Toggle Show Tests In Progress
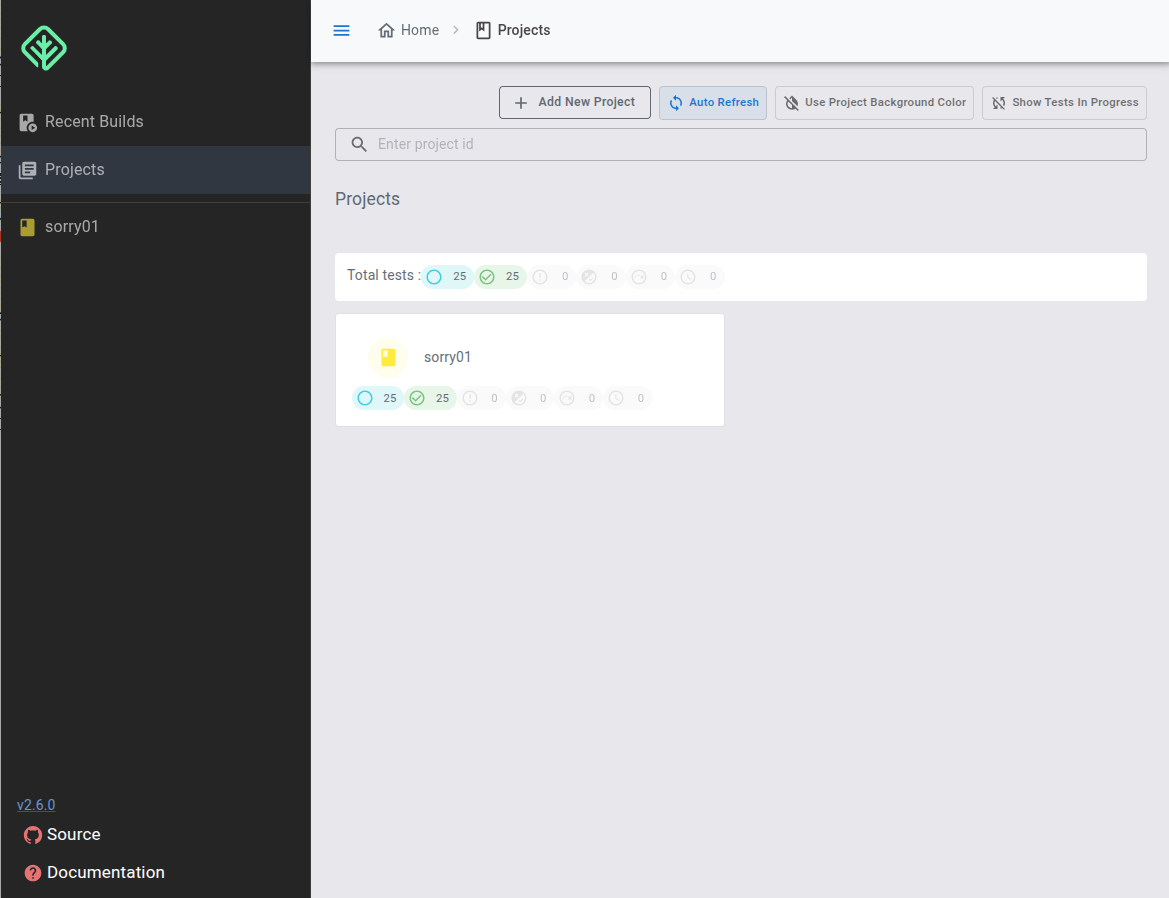Screen dimensions: 1169x898 tap(1064, 103)
